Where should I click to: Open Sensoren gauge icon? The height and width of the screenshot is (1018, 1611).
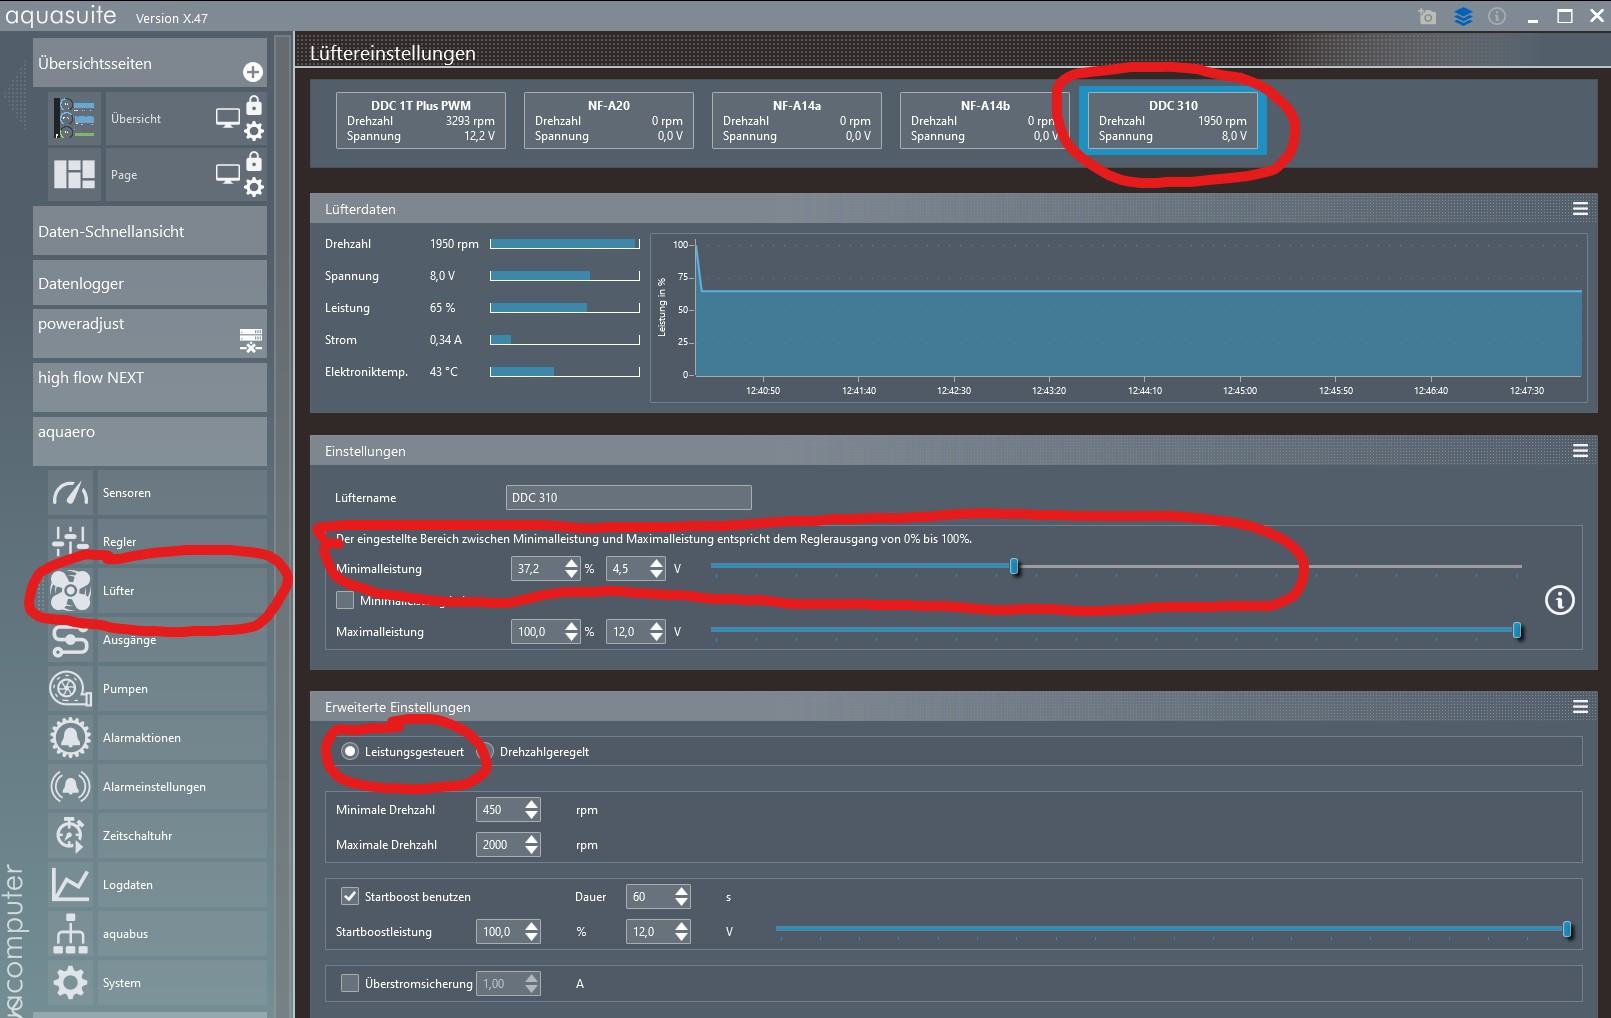click(70, 493)
